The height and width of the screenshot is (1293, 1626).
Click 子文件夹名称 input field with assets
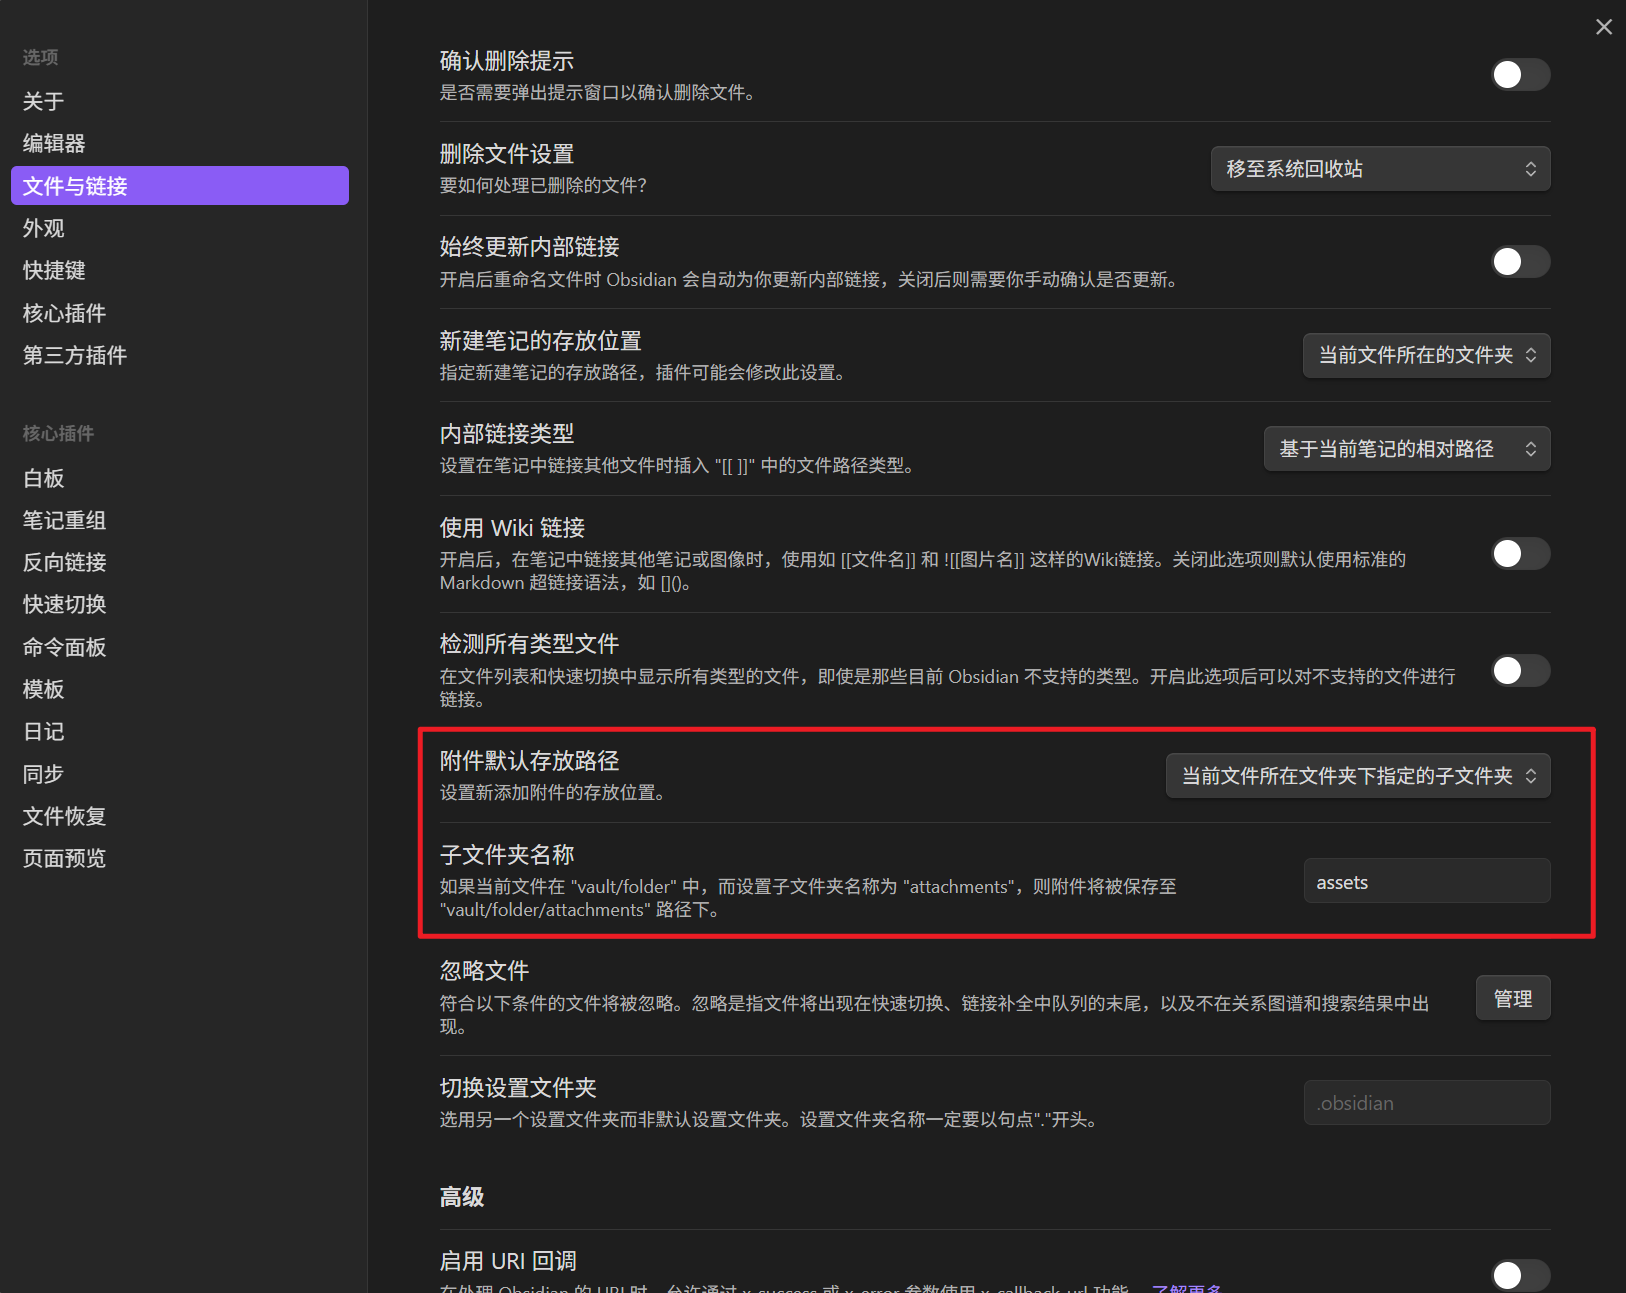1427,881
